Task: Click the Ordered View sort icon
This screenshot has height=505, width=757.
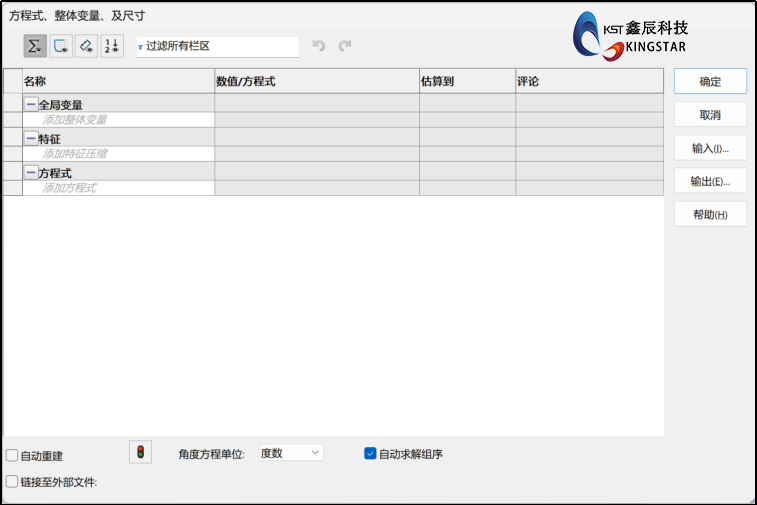Action: pyautogui.click(x=112, y=46)
